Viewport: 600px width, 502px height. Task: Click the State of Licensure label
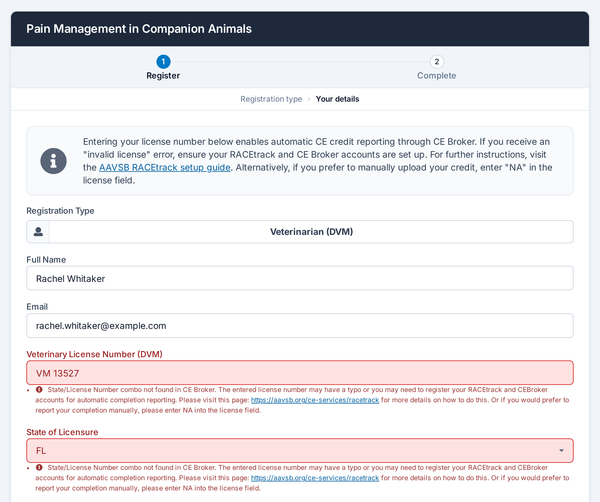coord(62,432)
